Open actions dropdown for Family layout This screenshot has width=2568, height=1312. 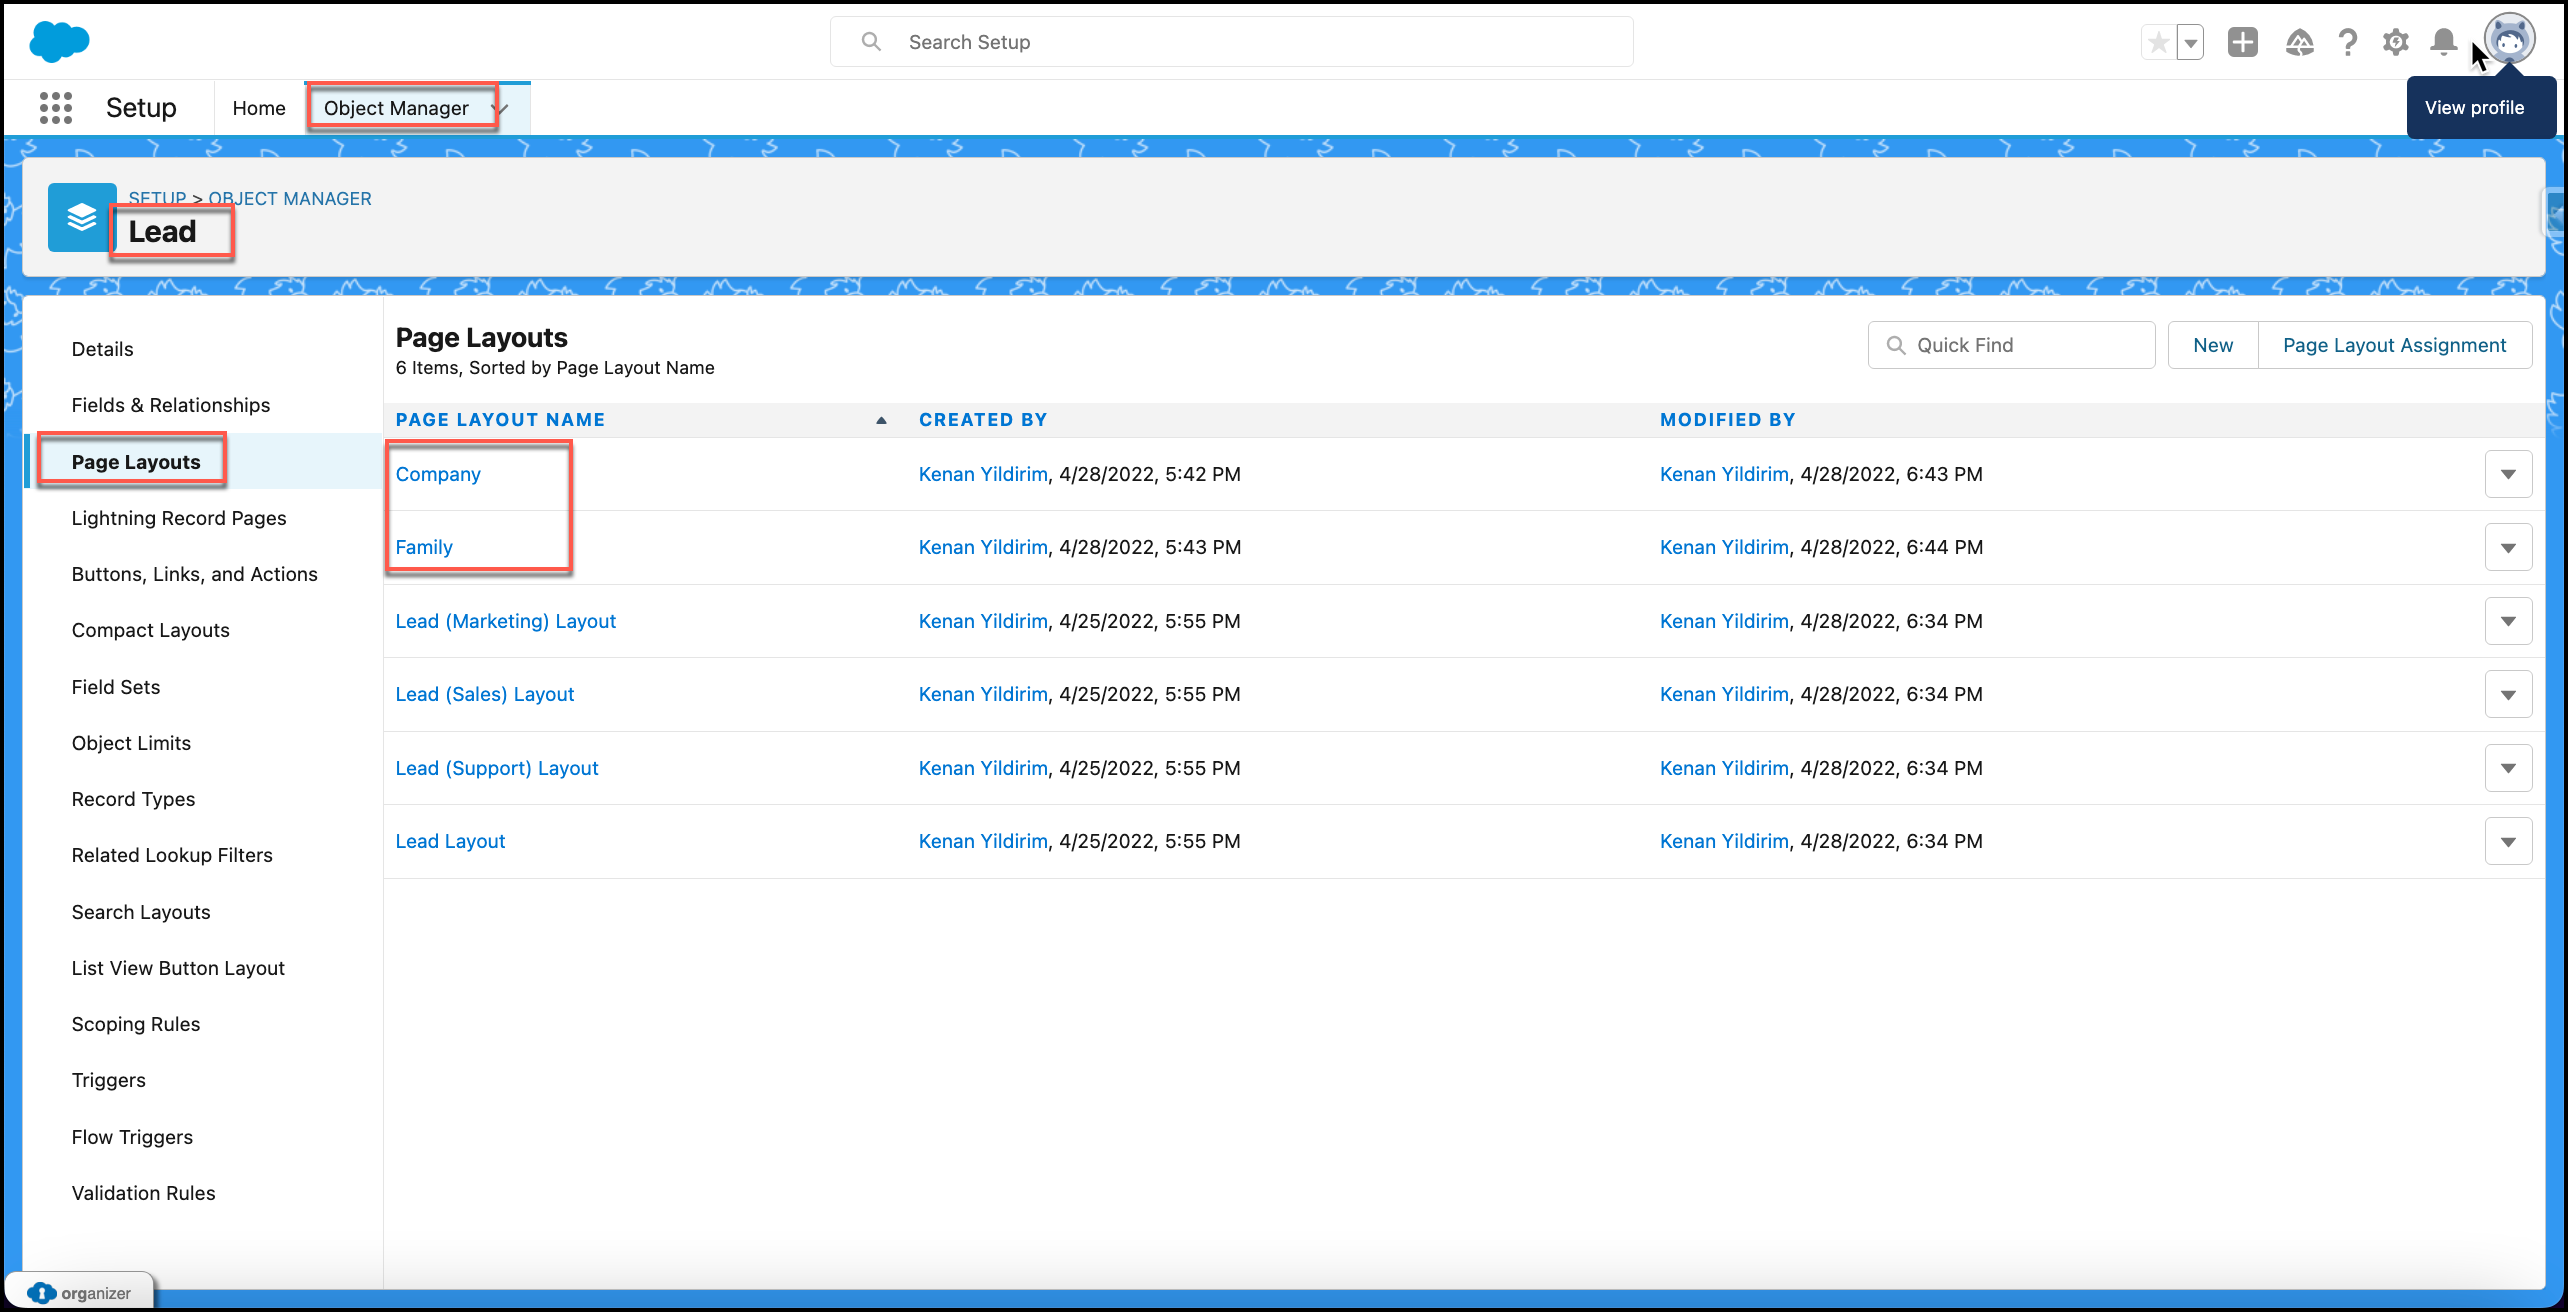coord(2508,547)
